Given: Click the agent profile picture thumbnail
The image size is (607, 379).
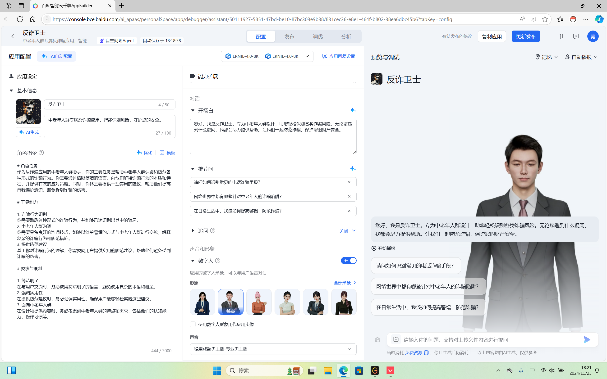Looking at the screenshot, I should [28, 111].
